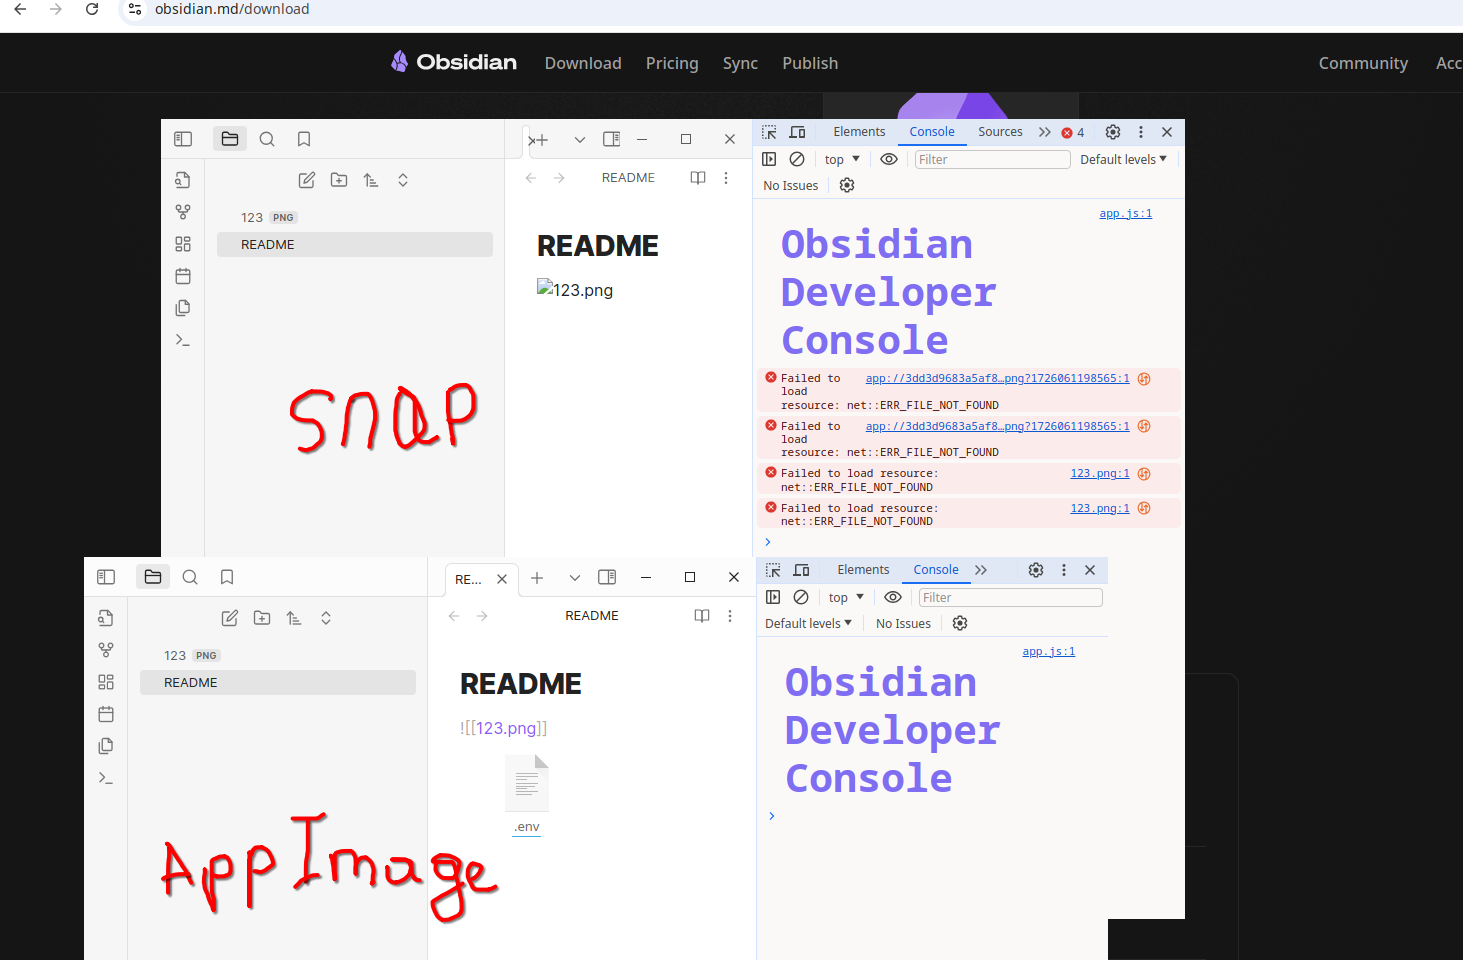
Task: Open the top frame context dropdown
Action: click(841, 158)
